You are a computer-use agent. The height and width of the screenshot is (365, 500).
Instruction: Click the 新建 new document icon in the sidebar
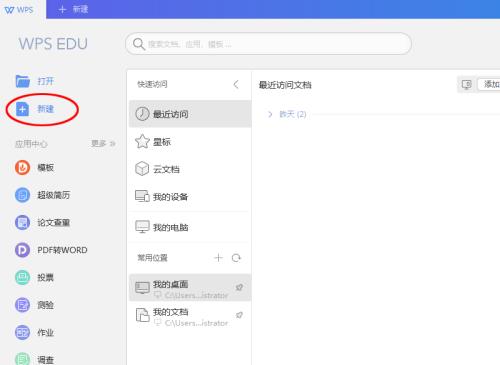pyautogui.click(x=23, y=109)
